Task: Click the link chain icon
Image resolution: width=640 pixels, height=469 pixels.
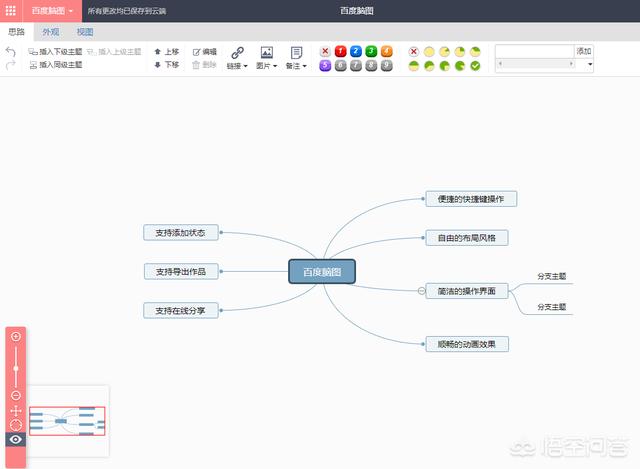Action: click(x=237, y=53)
